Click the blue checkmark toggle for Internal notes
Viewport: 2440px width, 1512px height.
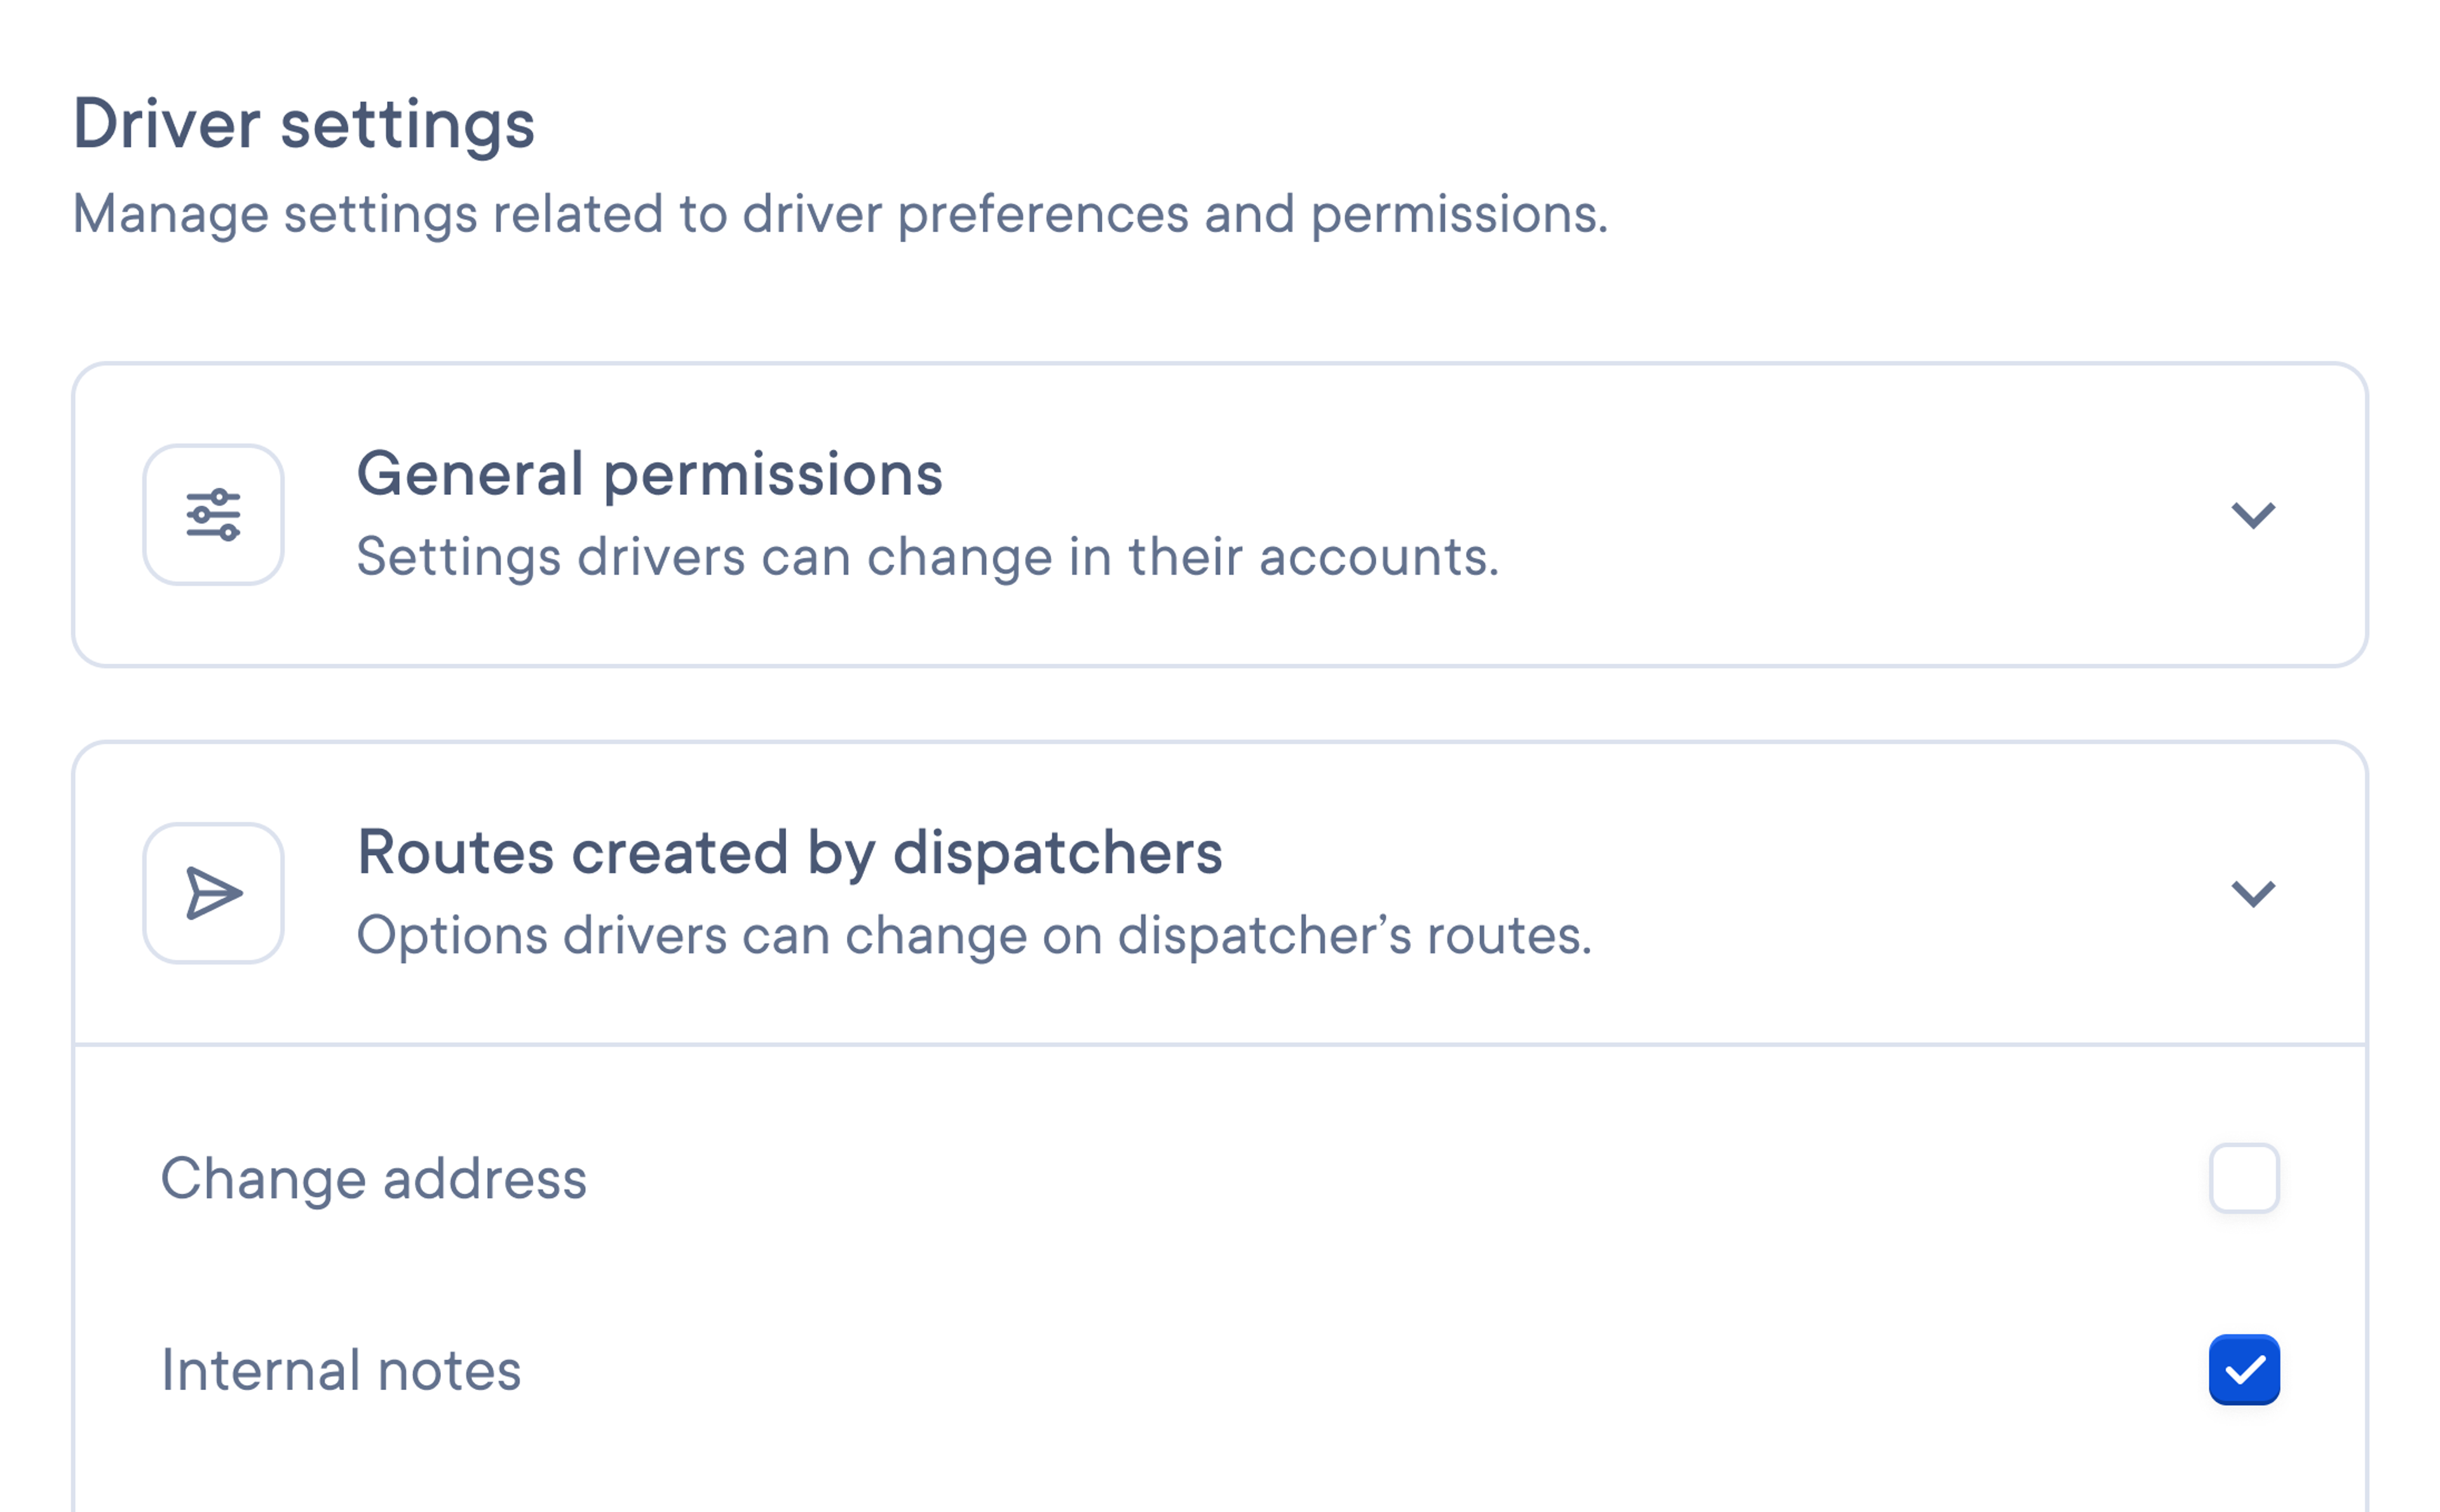(2245, 1369)
